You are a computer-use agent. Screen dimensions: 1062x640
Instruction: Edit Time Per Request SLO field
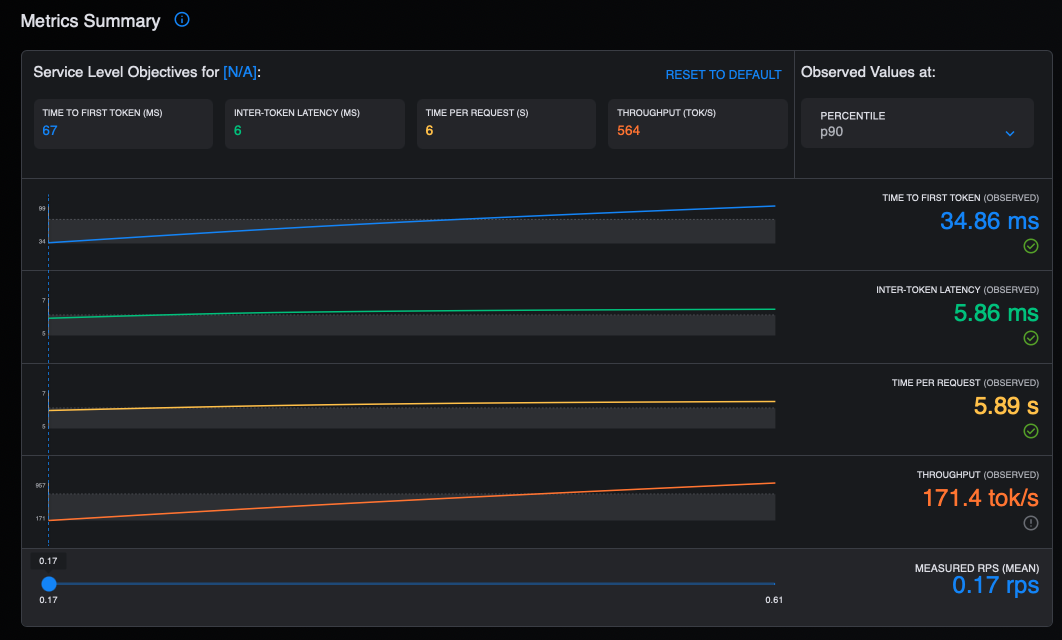pos(506,130)
